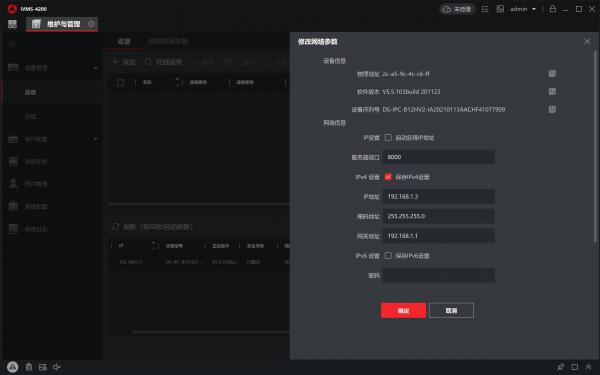The width and height of the screenshot is (600, 375).
Task: Check the save IPv6 settings checkbox
Action: [x=388, y=256]
